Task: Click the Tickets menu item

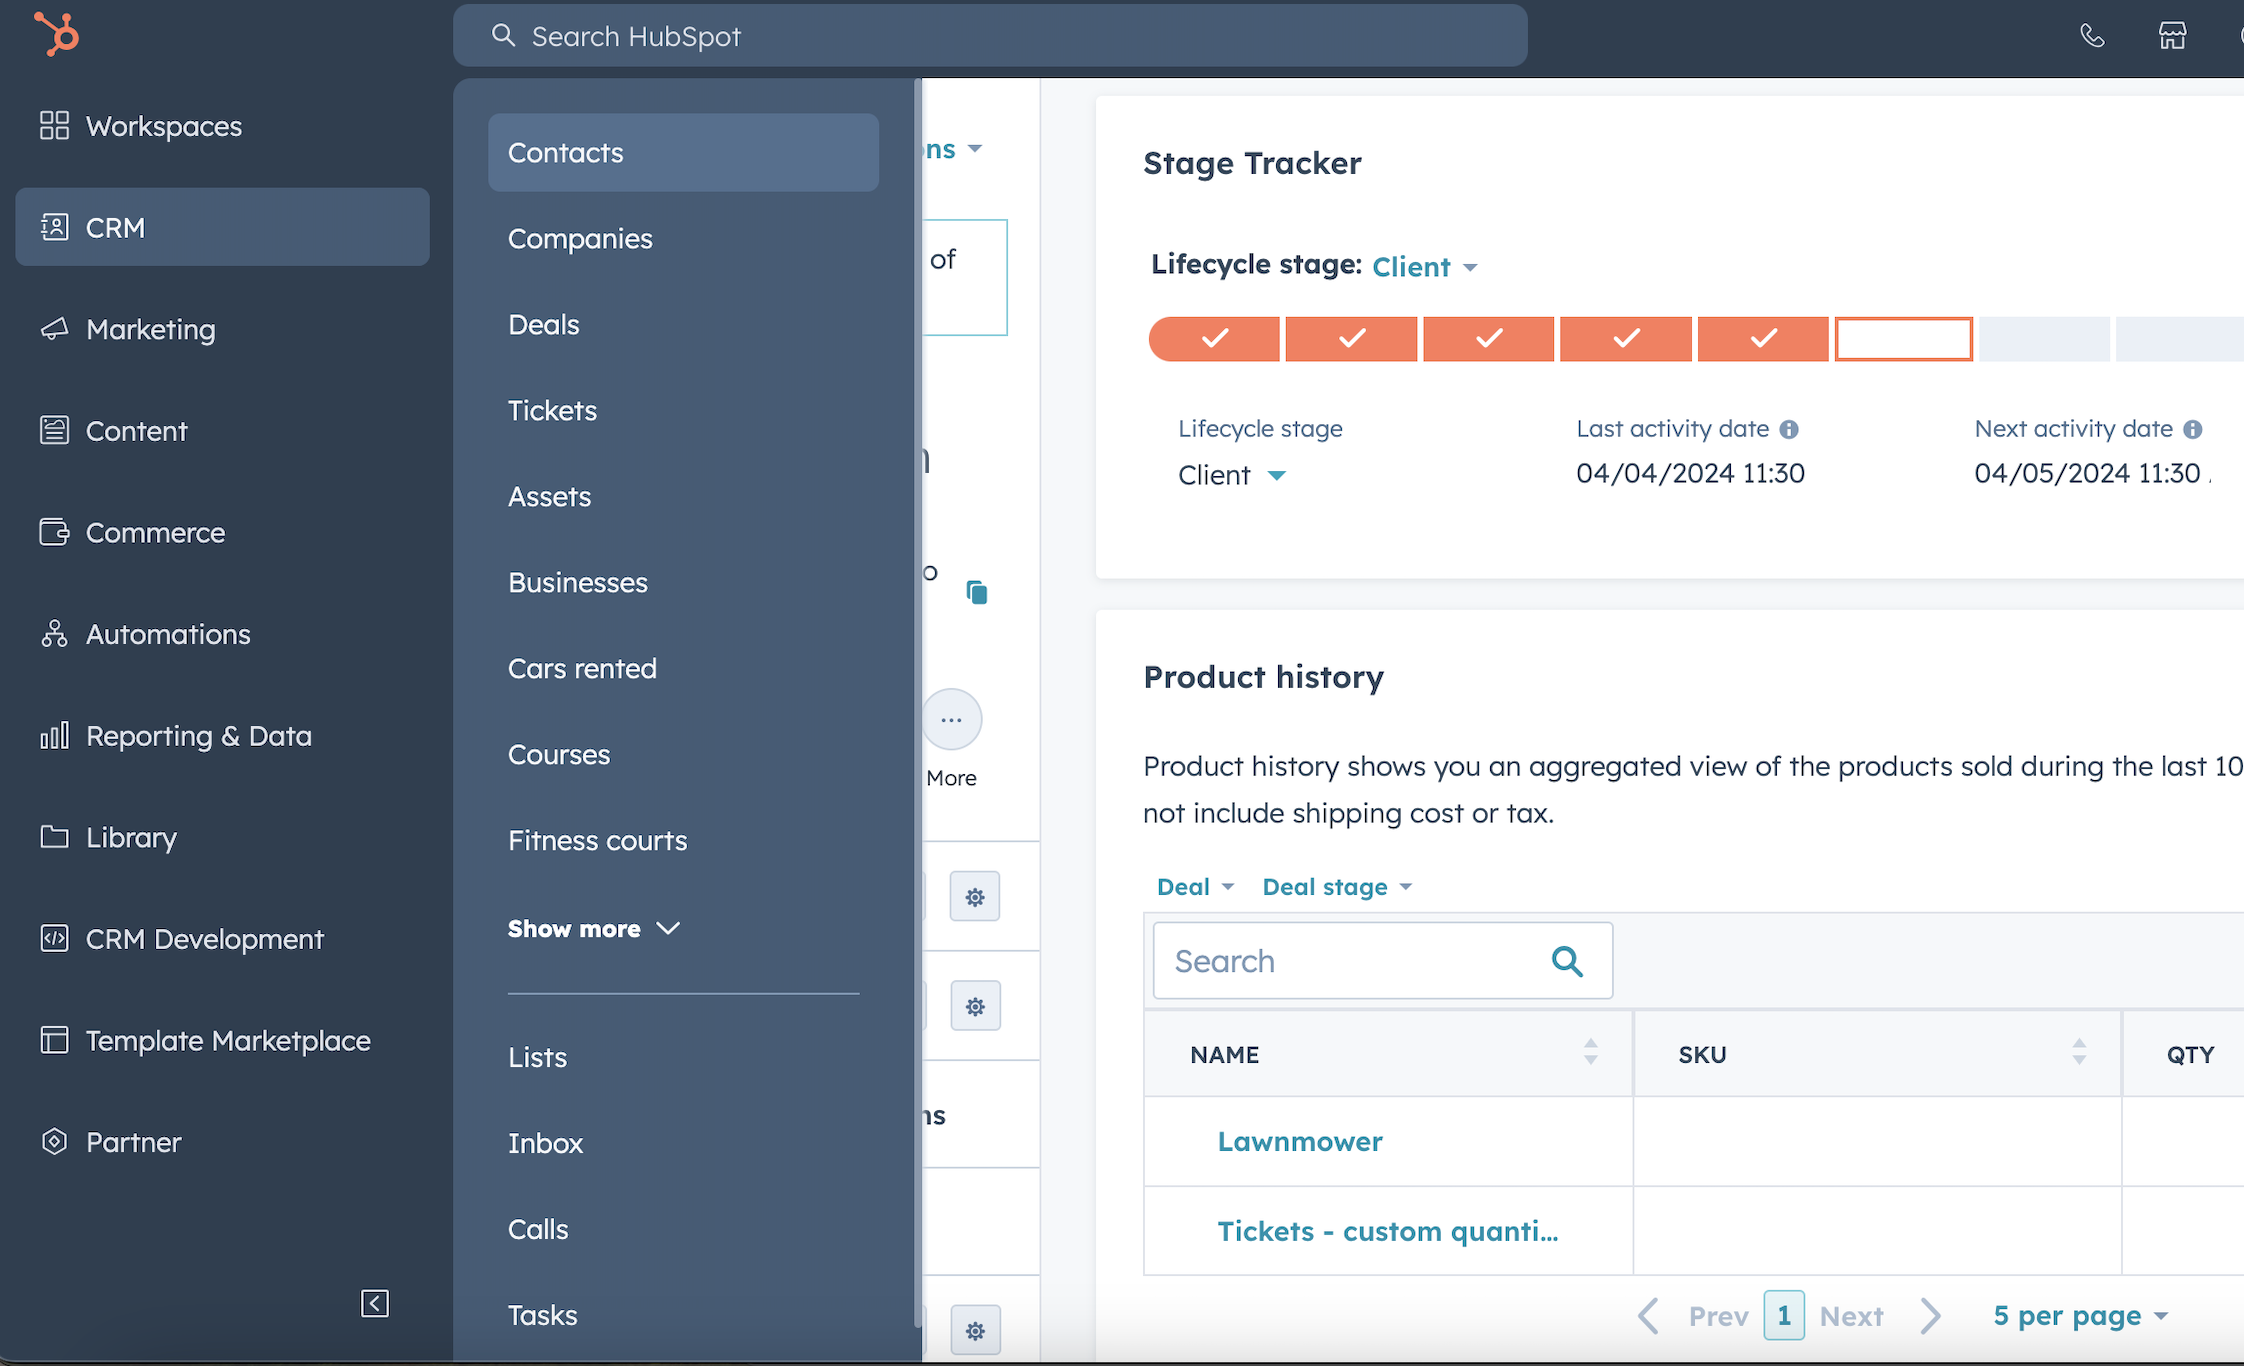Action: point(551,409)
